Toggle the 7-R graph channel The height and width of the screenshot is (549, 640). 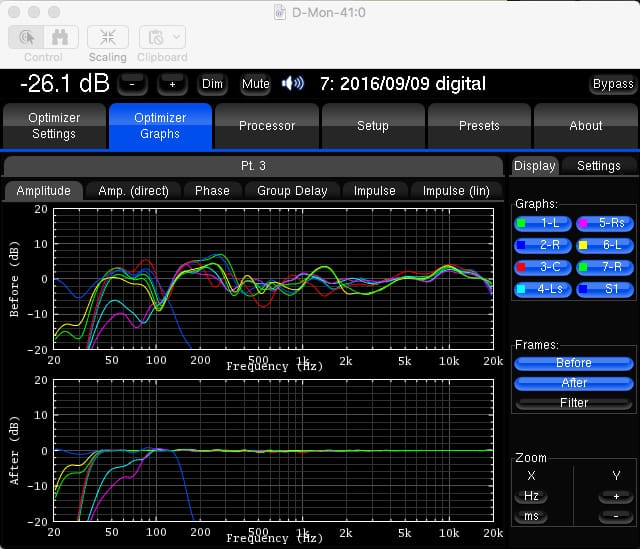[x=605, y=267]
